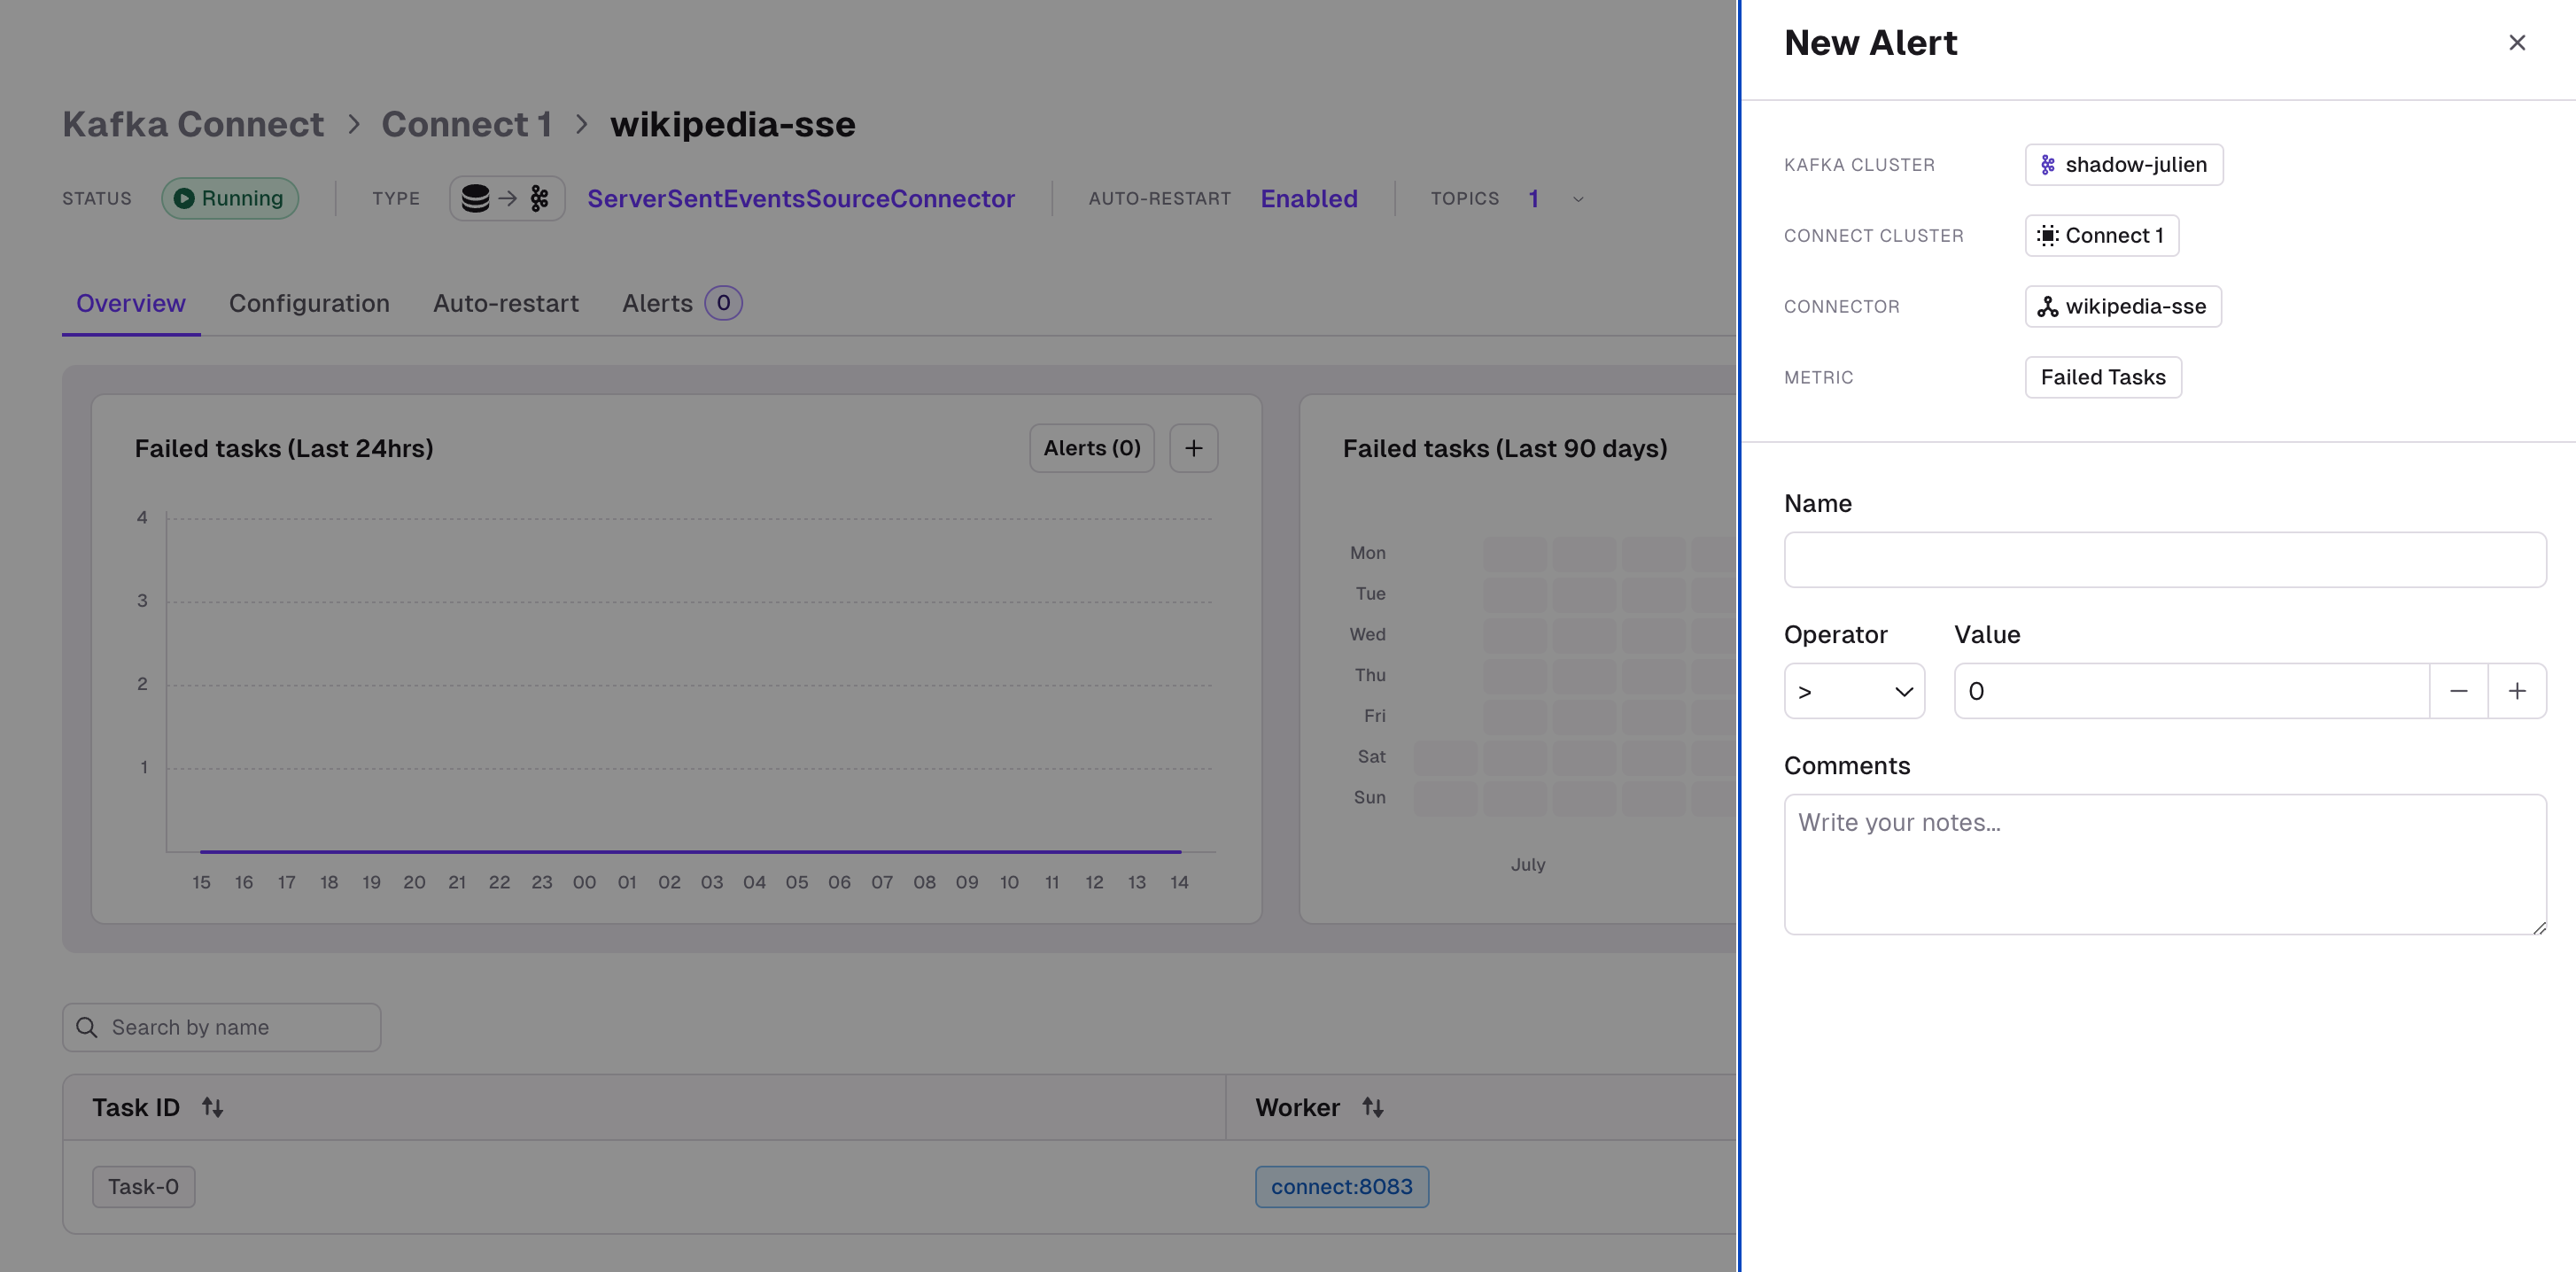This screenshot has width=2576, height=1272.
Task: Click the Comments notes textarea
Action: [2164, 864]
